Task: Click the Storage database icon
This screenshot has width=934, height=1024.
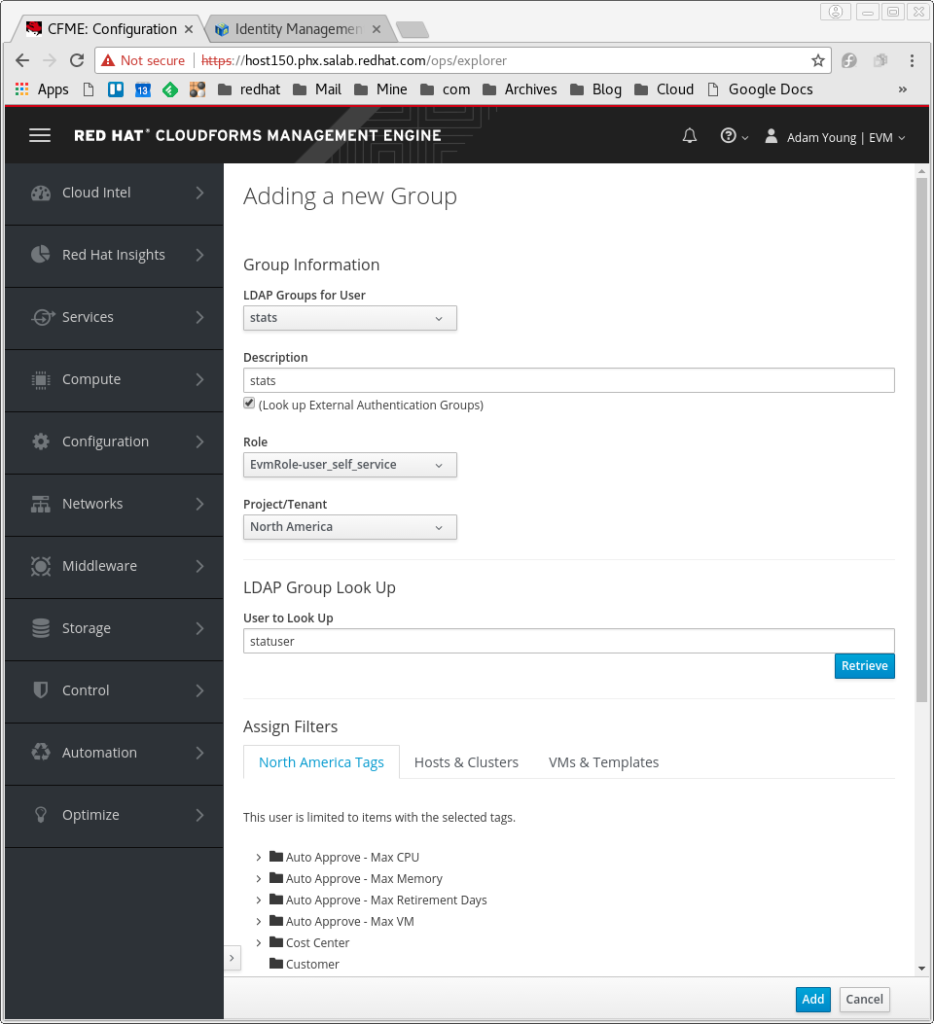Action: 40,628
